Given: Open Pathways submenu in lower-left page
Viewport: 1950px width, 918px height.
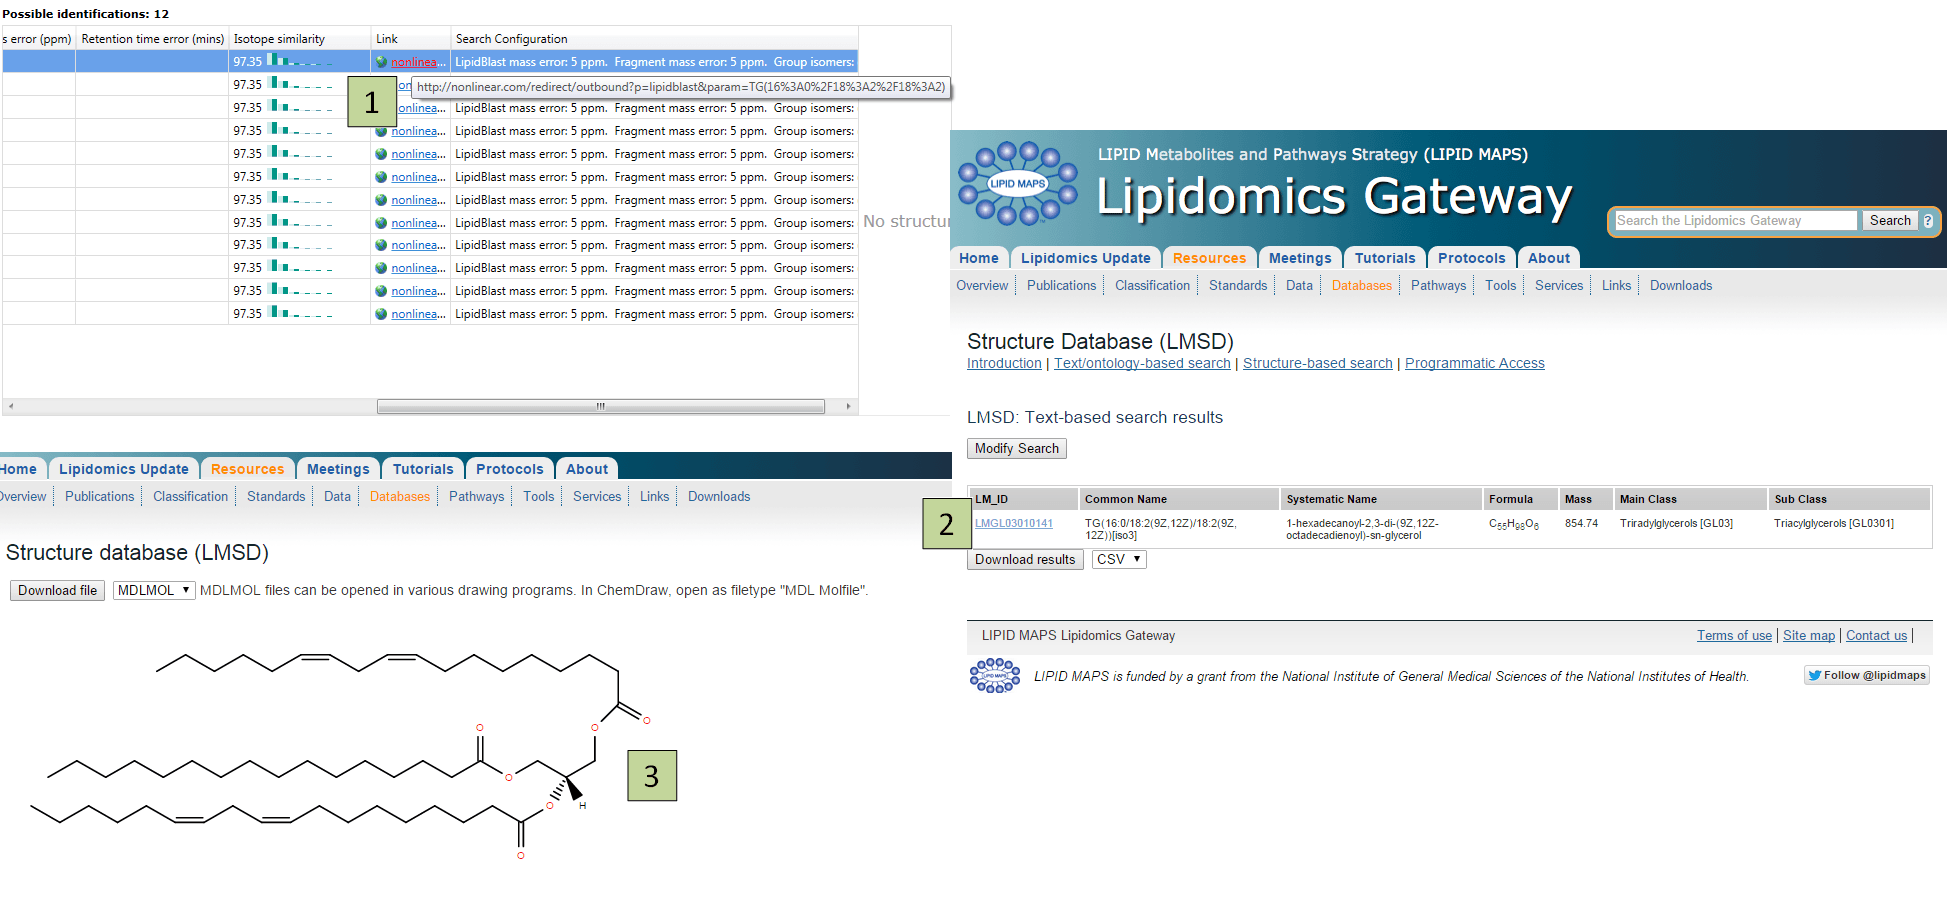Looking at the screenshot, I should click(476, 497).
